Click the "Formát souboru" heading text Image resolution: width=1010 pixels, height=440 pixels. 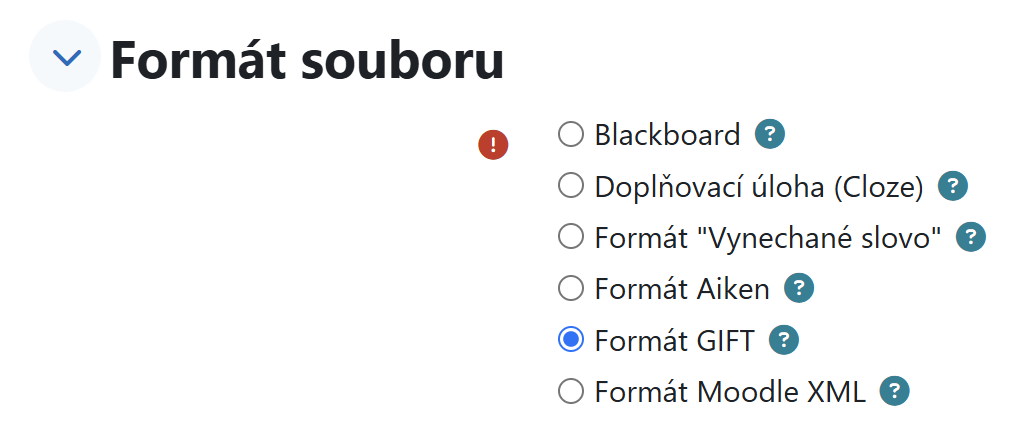[307, 60]
